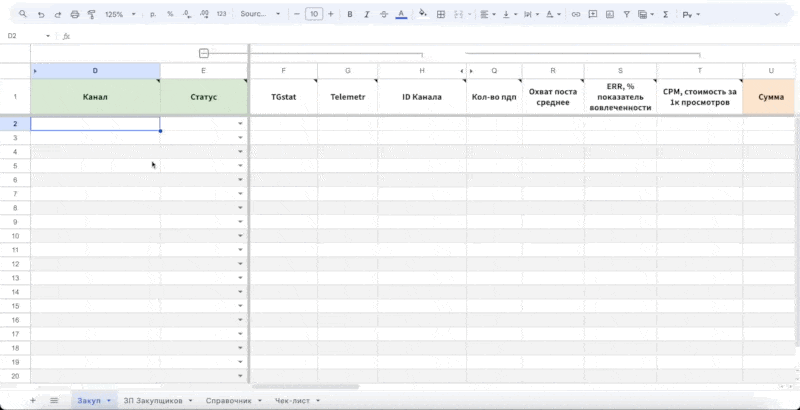Open the 123 more number formats menu
The height and width of the screenshot is (410, 800).
(x=221, y=14)
